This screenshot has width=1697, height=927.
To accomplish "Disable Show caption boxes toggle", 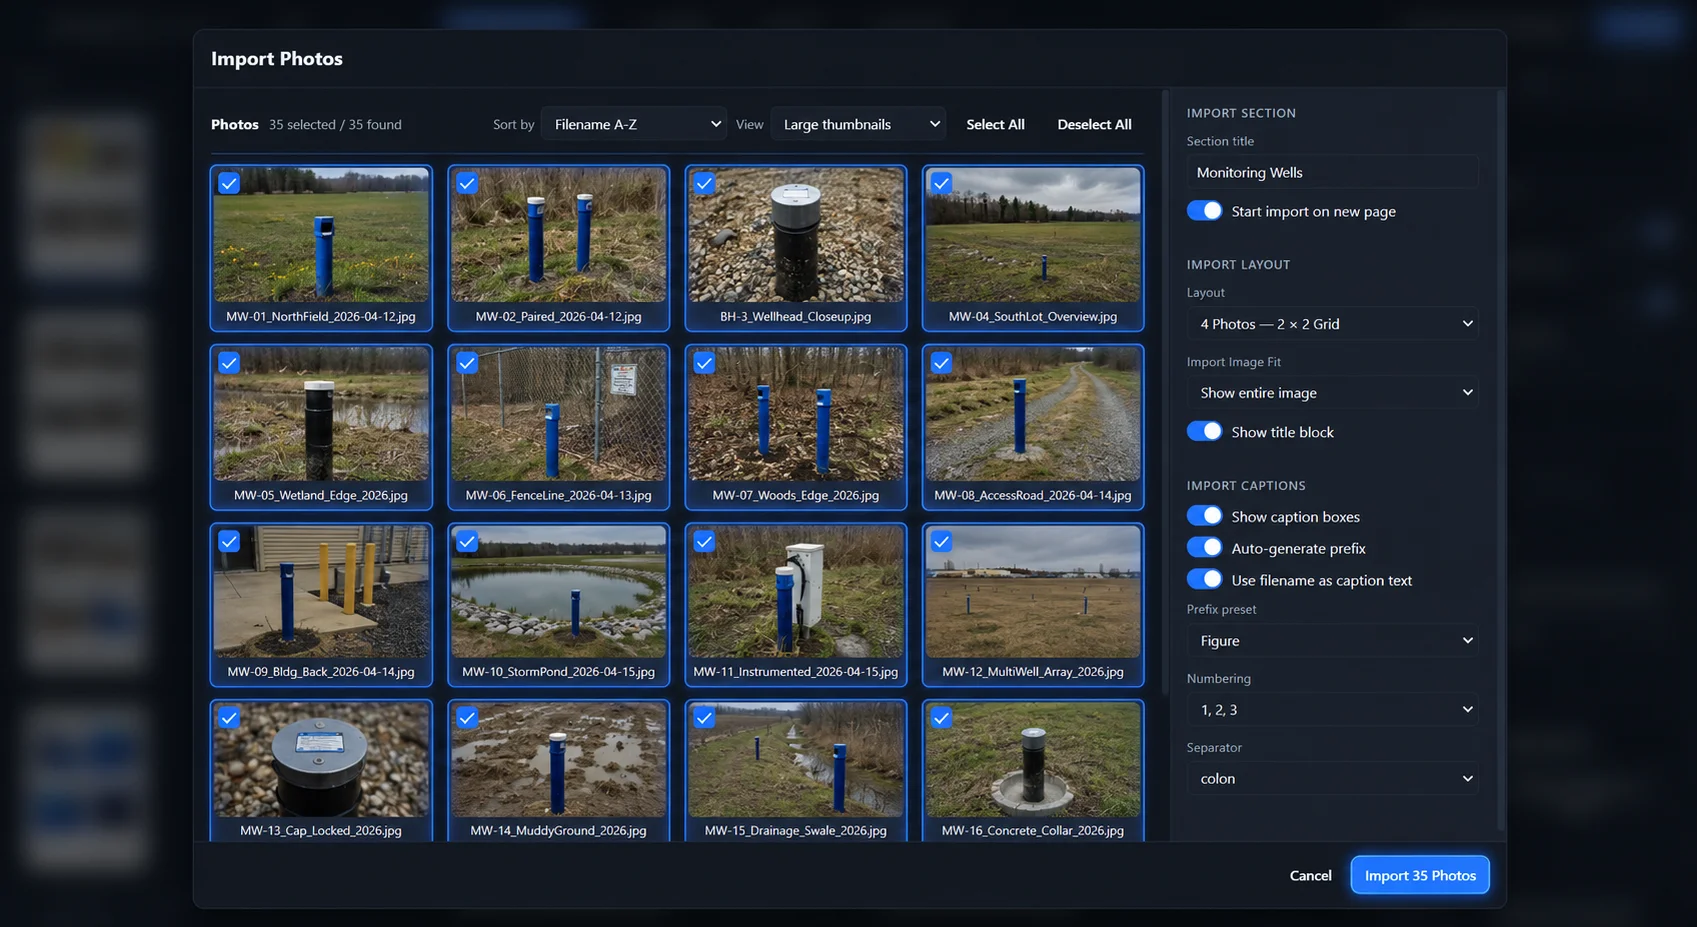I will point(1204,516).
